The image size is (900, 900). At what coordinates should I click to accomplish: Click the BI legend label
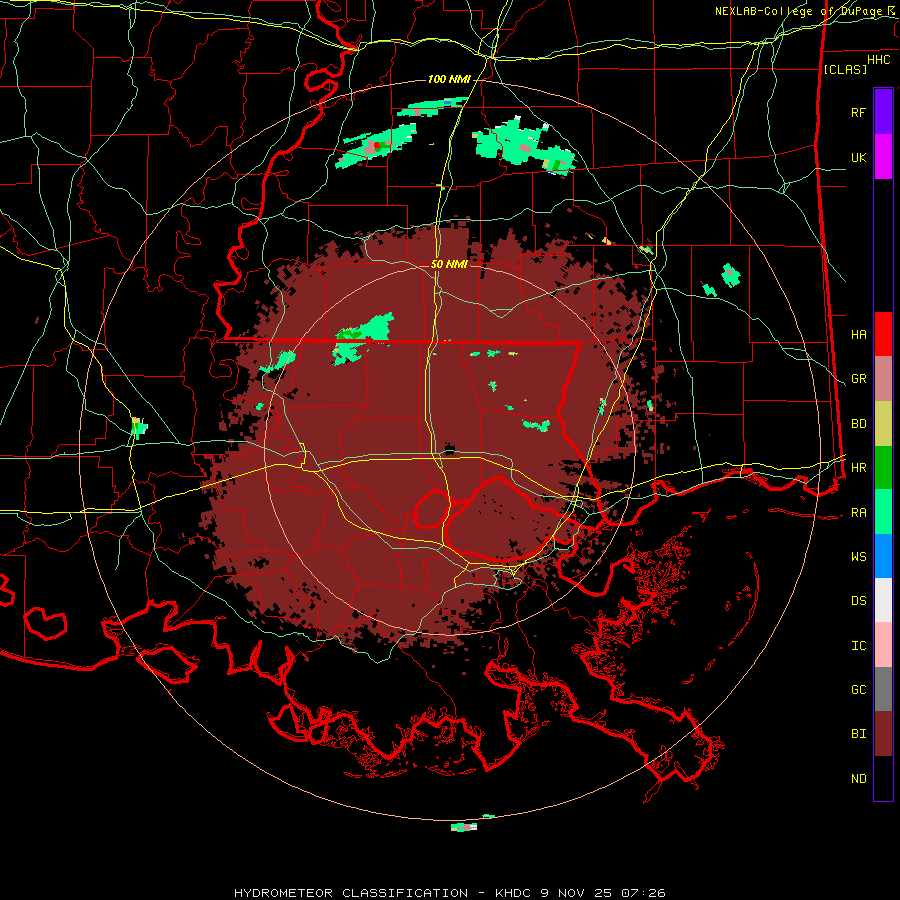[x=858, y=734]
